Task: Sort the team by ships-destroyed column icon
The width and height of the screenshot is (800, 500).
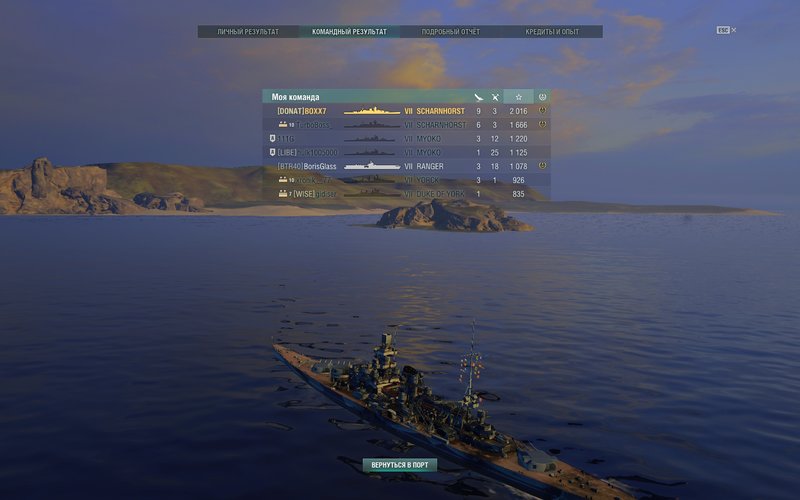Action: (x=478, y=97)
